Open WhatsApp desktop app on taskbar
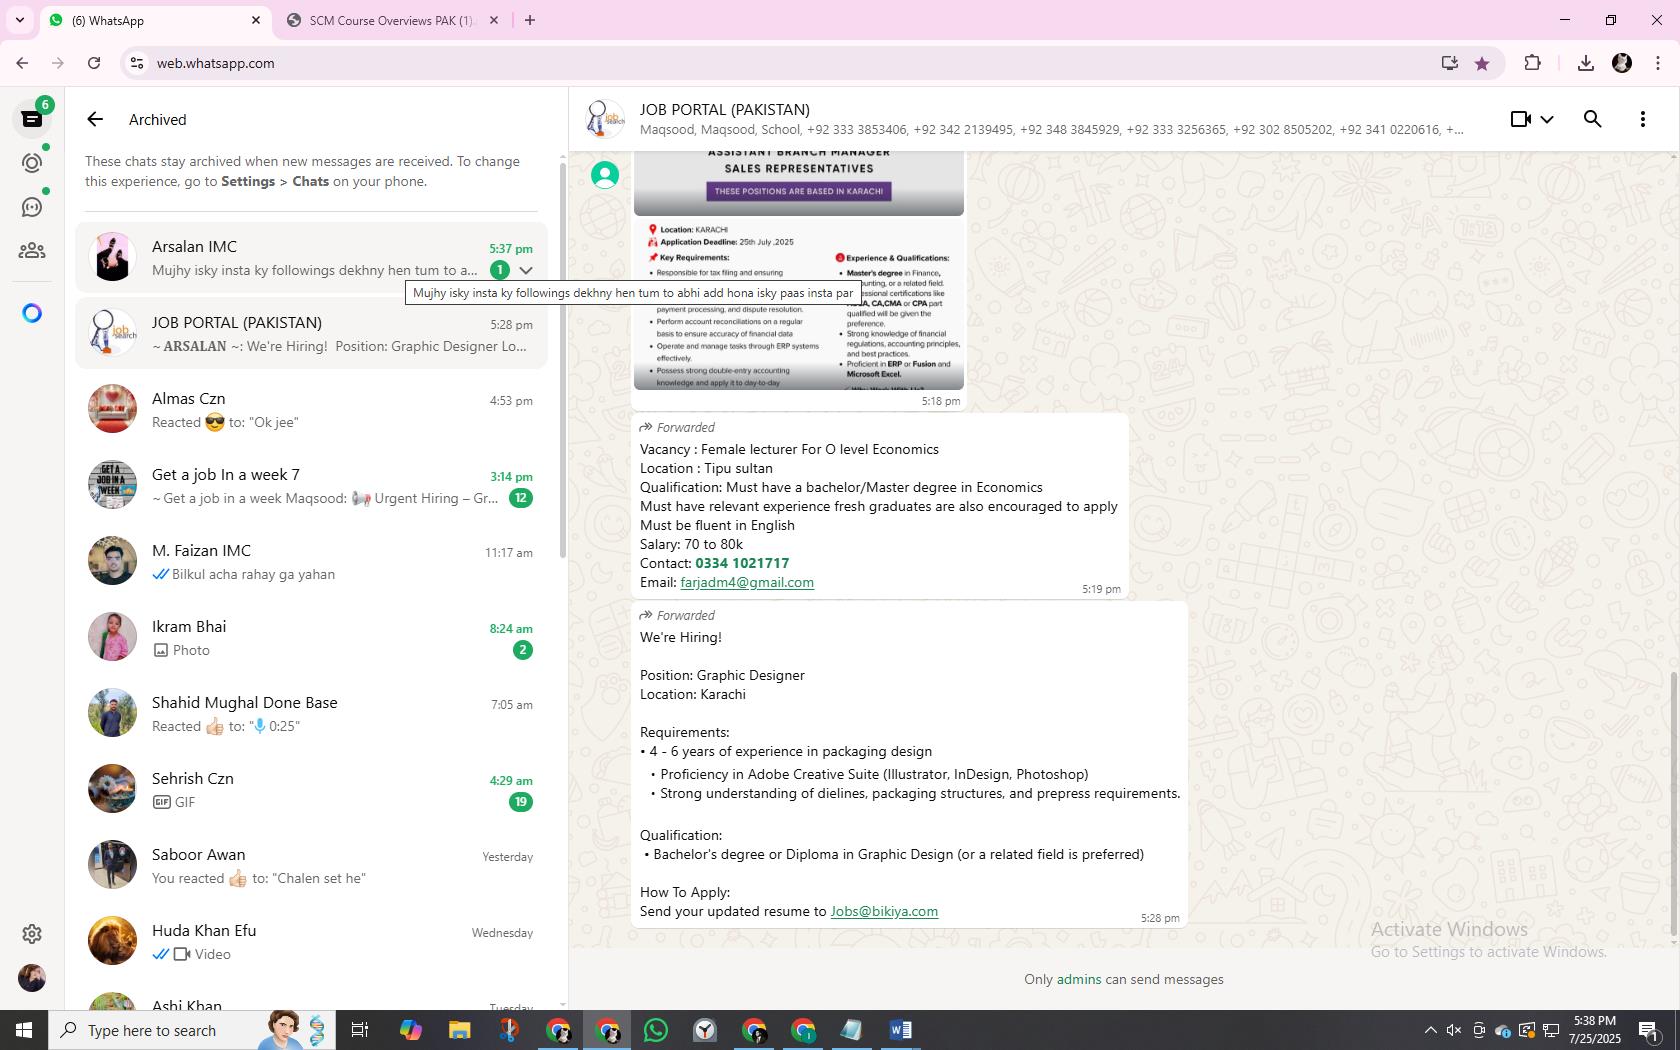 (656, 1030)
